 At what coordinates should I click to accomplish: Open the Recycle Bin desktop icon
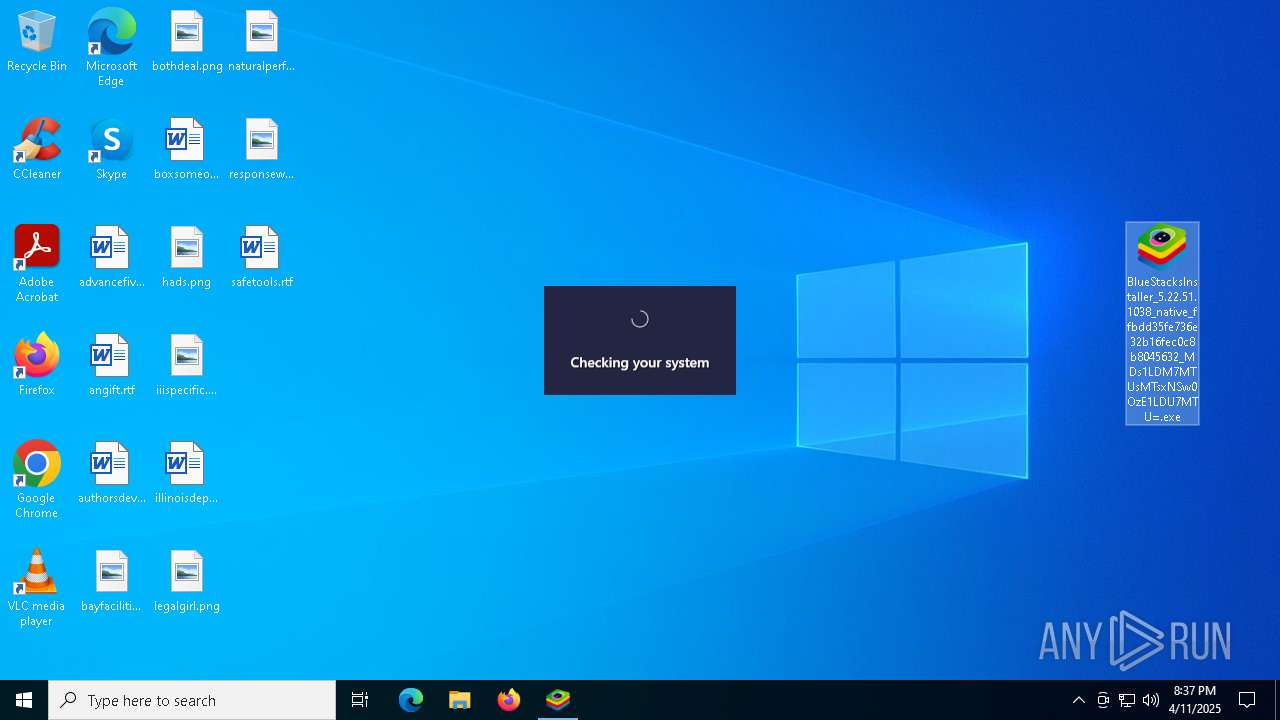click(x=37, y=42)
